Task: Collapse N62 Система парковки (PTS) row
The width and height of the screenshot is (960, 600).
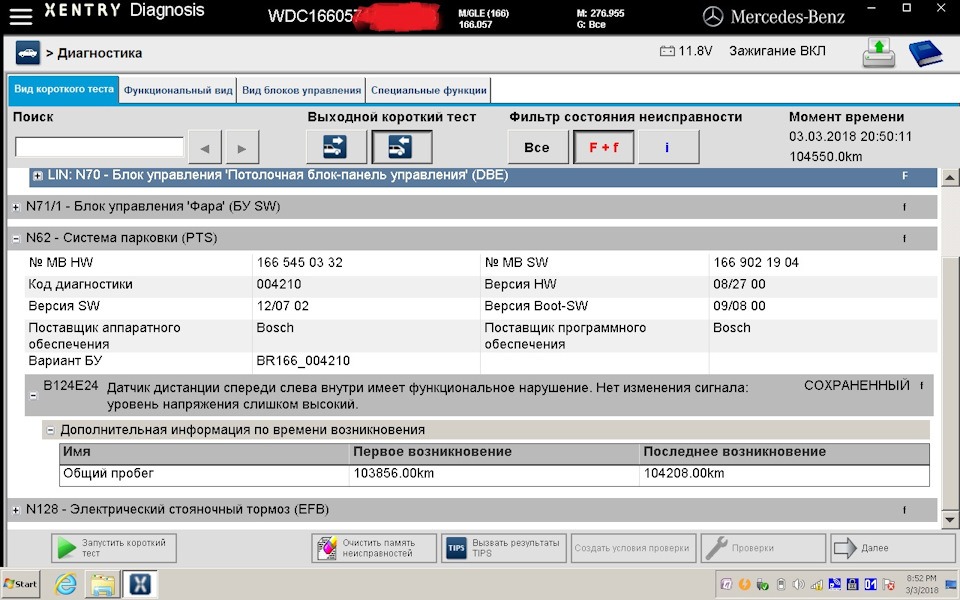Action: pos(16,239)
